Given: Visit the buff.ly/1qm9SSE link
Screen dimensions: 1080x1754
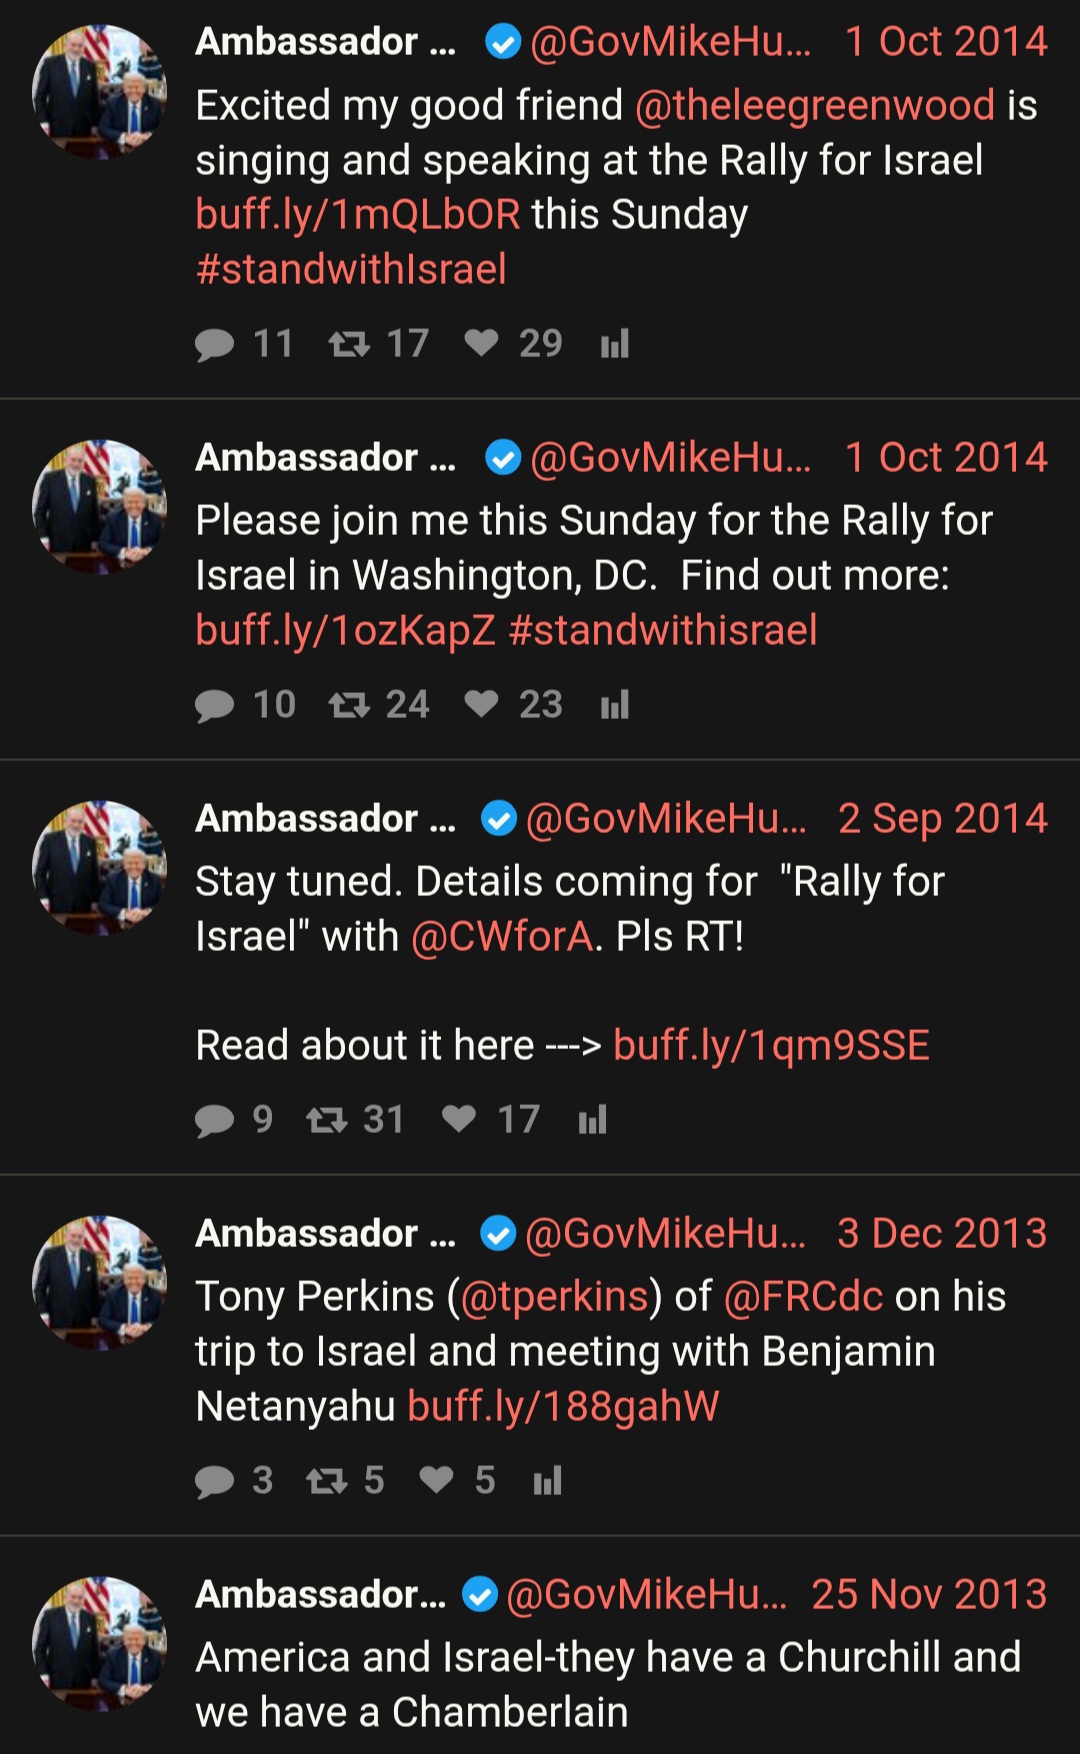Looking at the screenshot, I should point(771,1046).
